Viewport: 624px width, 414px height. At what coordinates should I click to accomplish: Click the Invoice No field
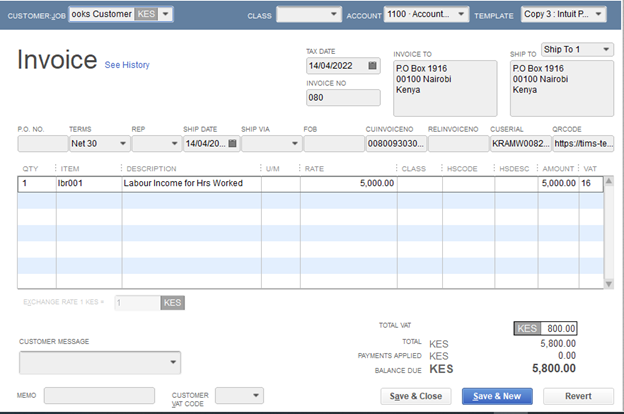(x=343, y=98)
